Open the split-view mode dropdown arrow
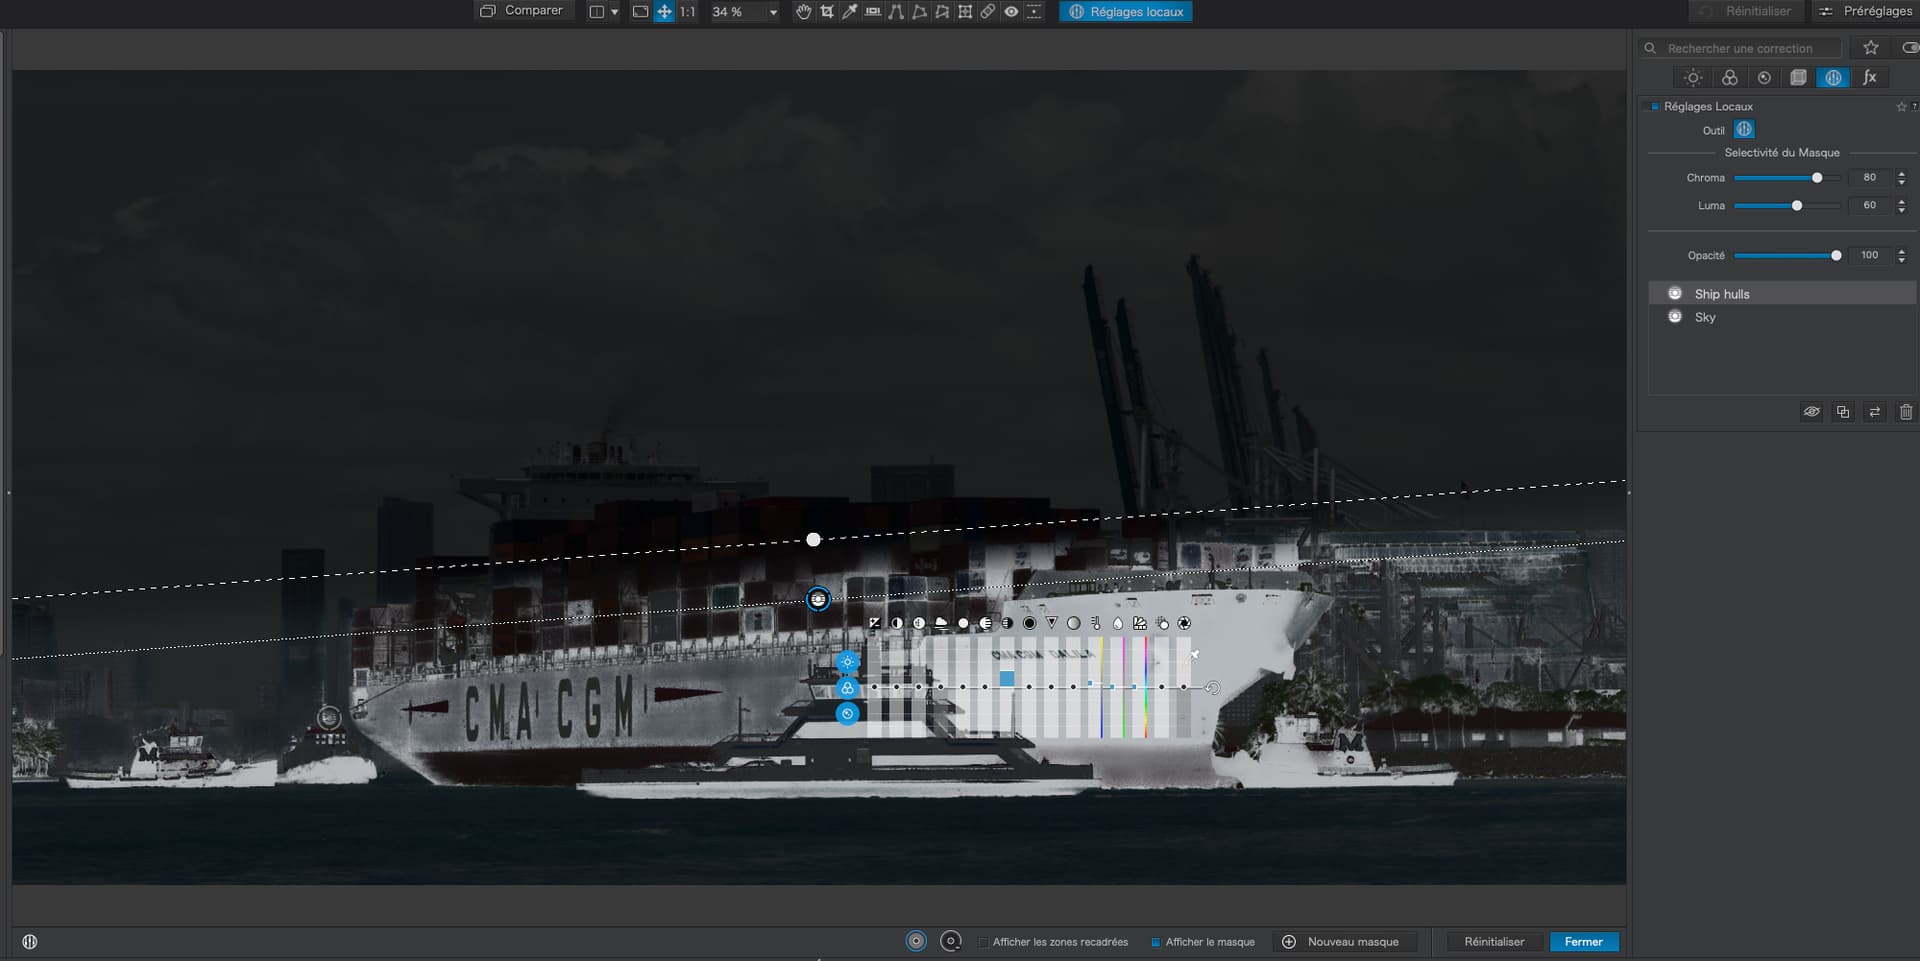Screen dimensions: 1920x961 614,12
